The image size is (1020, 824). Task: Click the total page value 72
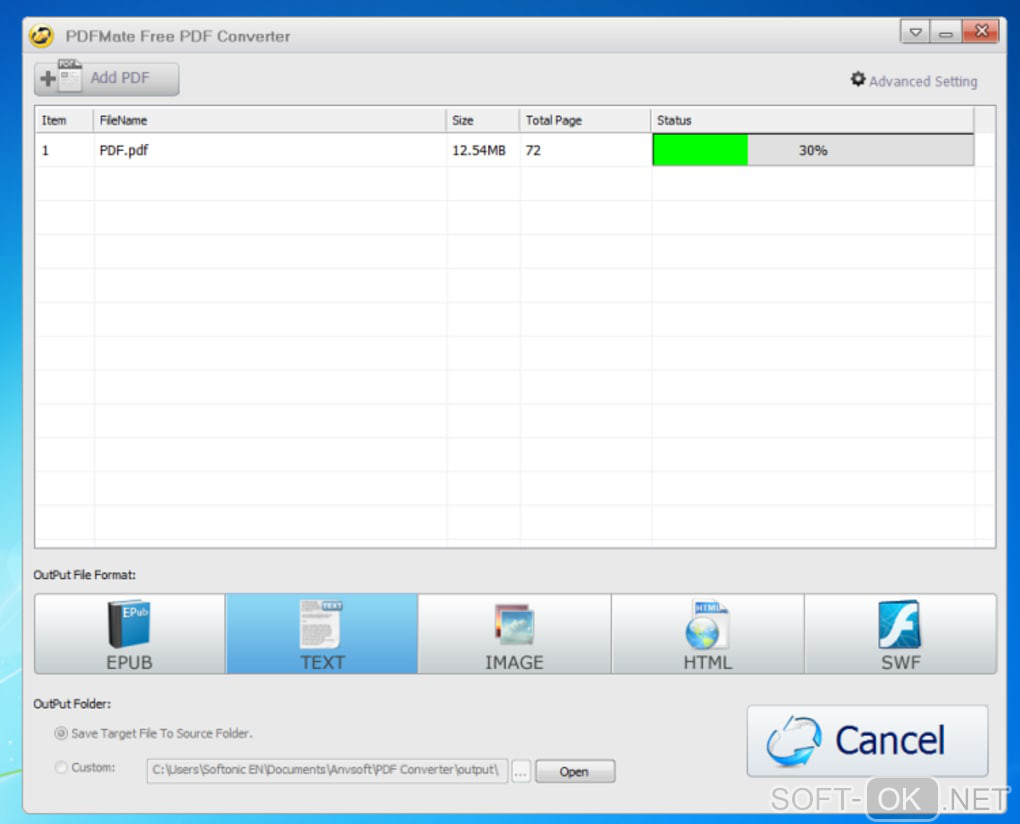(533, 150)
